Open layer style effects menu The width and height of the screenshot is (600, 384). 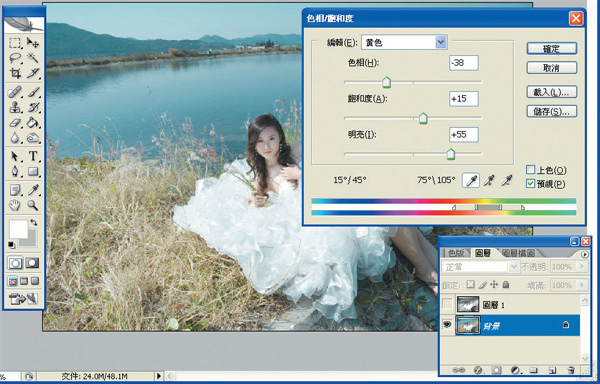[478, 370]
